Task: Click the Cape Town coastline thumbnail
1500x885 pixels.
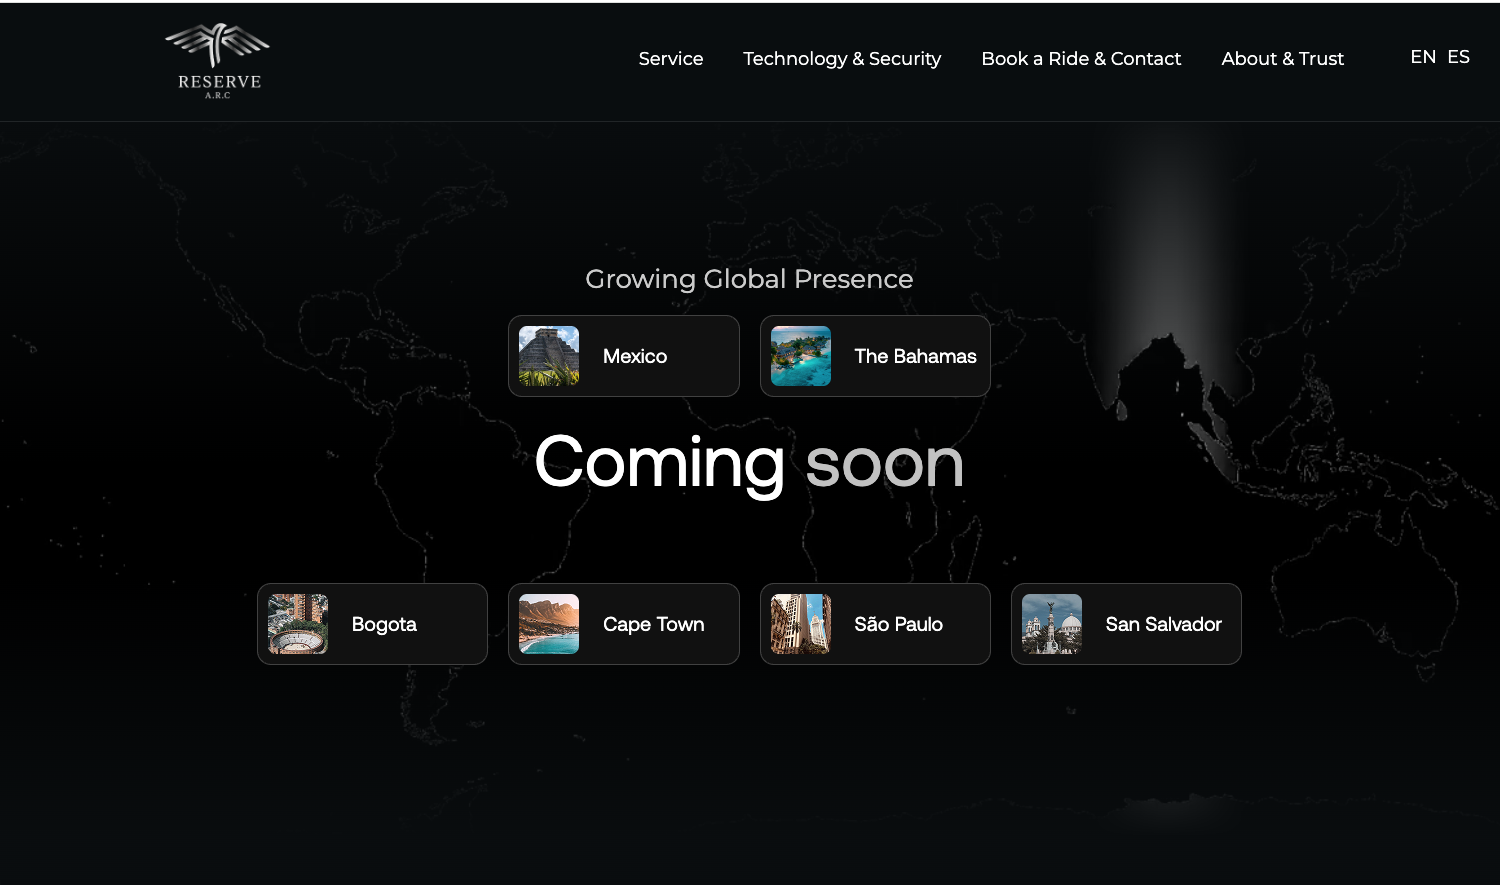Action: point(549,624)
